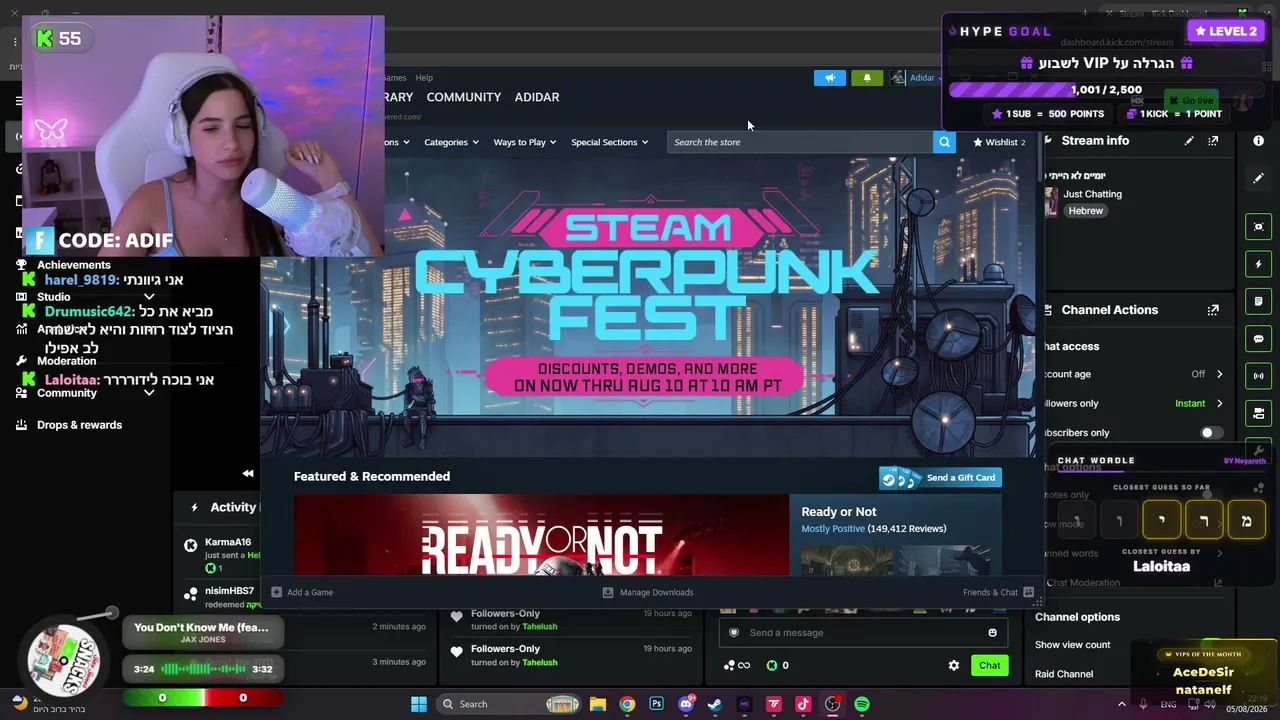Click the Steam store search magnifier button
This screenshot has width=1280, height=720.
click(944, 142)
